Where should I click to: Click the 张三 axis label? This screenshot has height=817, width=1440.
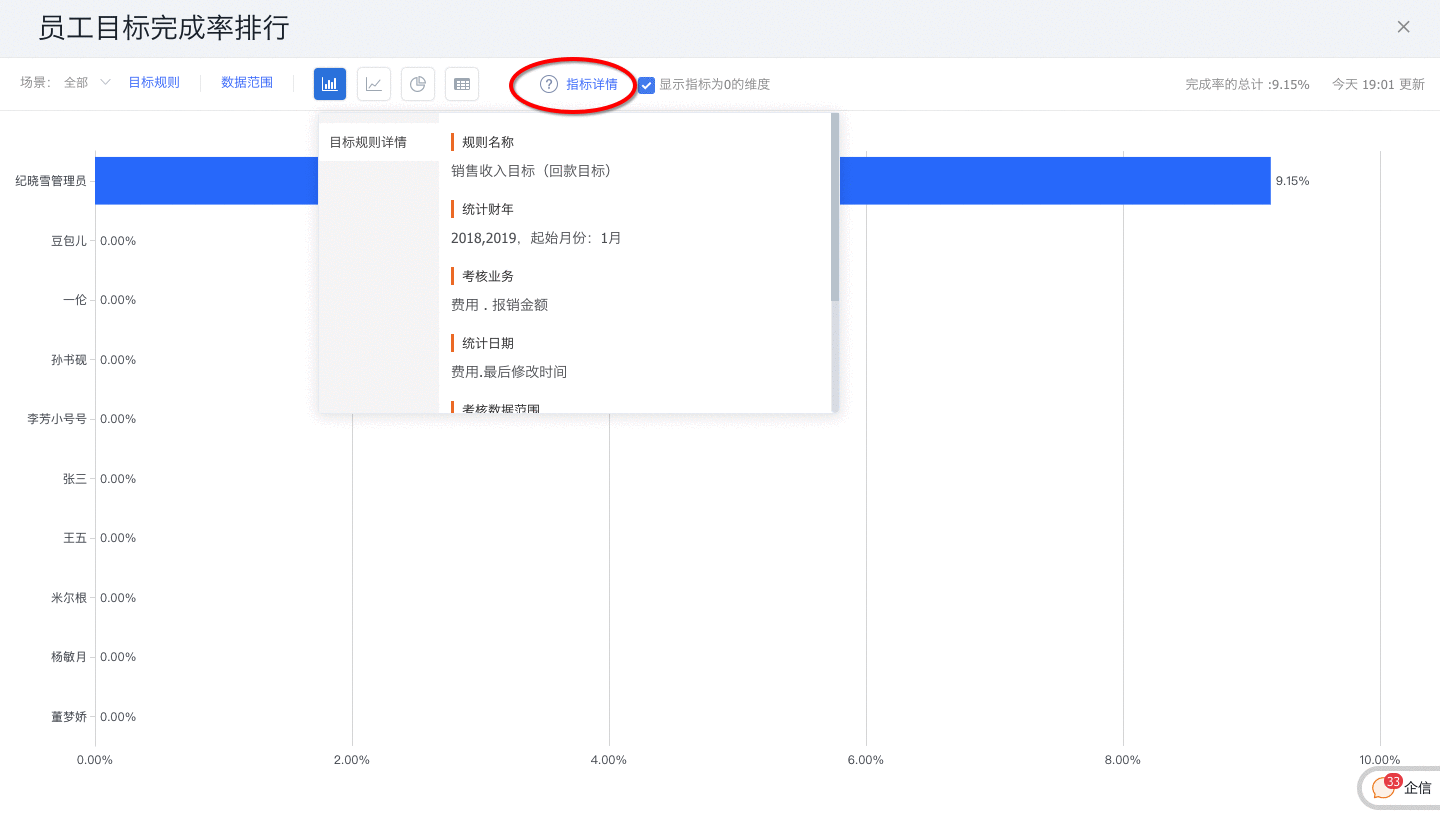[x=75, y=479]
